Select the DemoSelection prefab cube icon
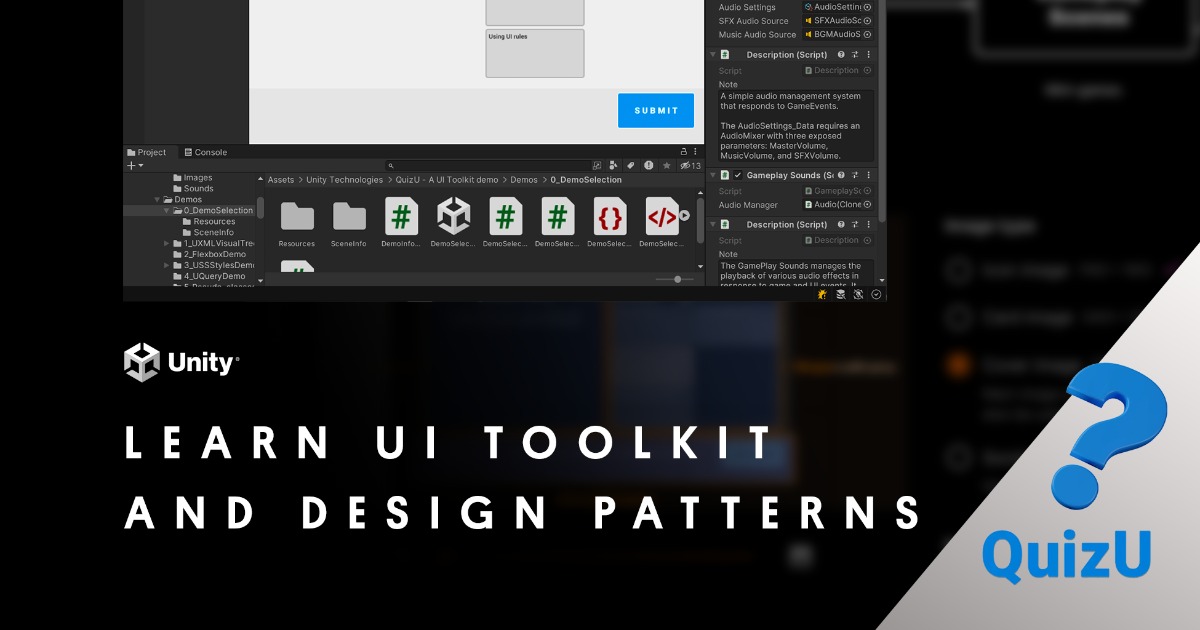1200x630 pixels. [x=454, y=217]
